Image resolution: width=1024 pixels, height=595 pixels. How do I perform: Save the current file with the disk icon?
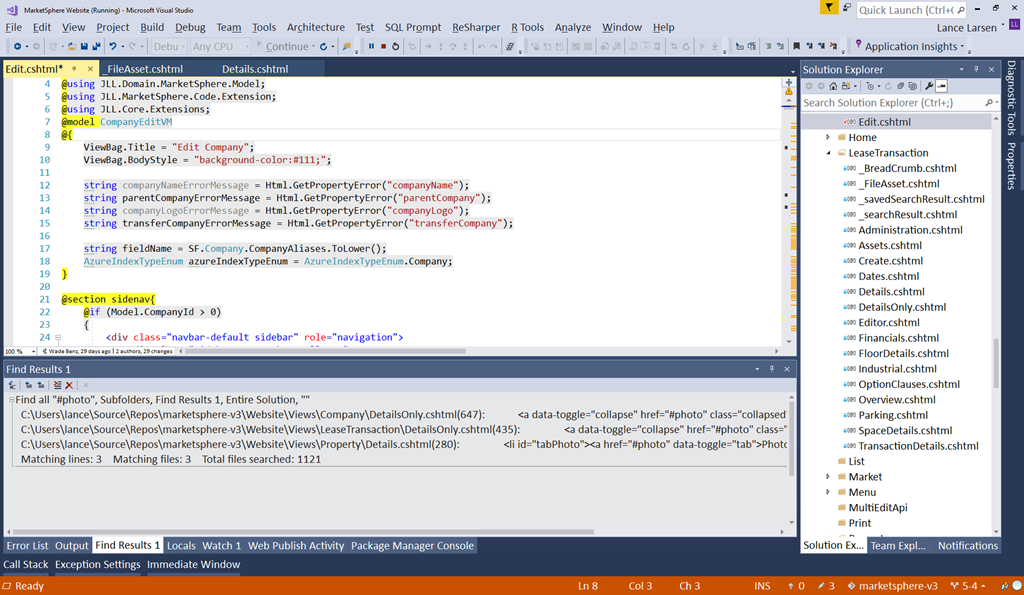point(84,46)
